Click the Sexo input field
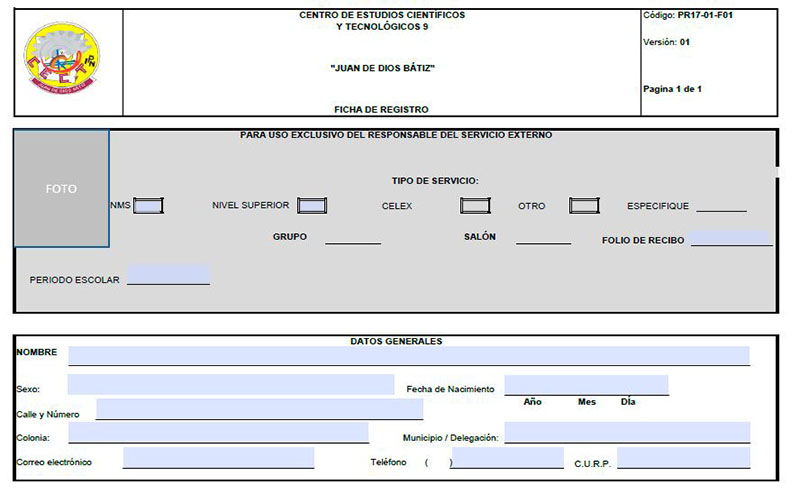This screenshot has height=494, width=800. (x=231, y=384)
